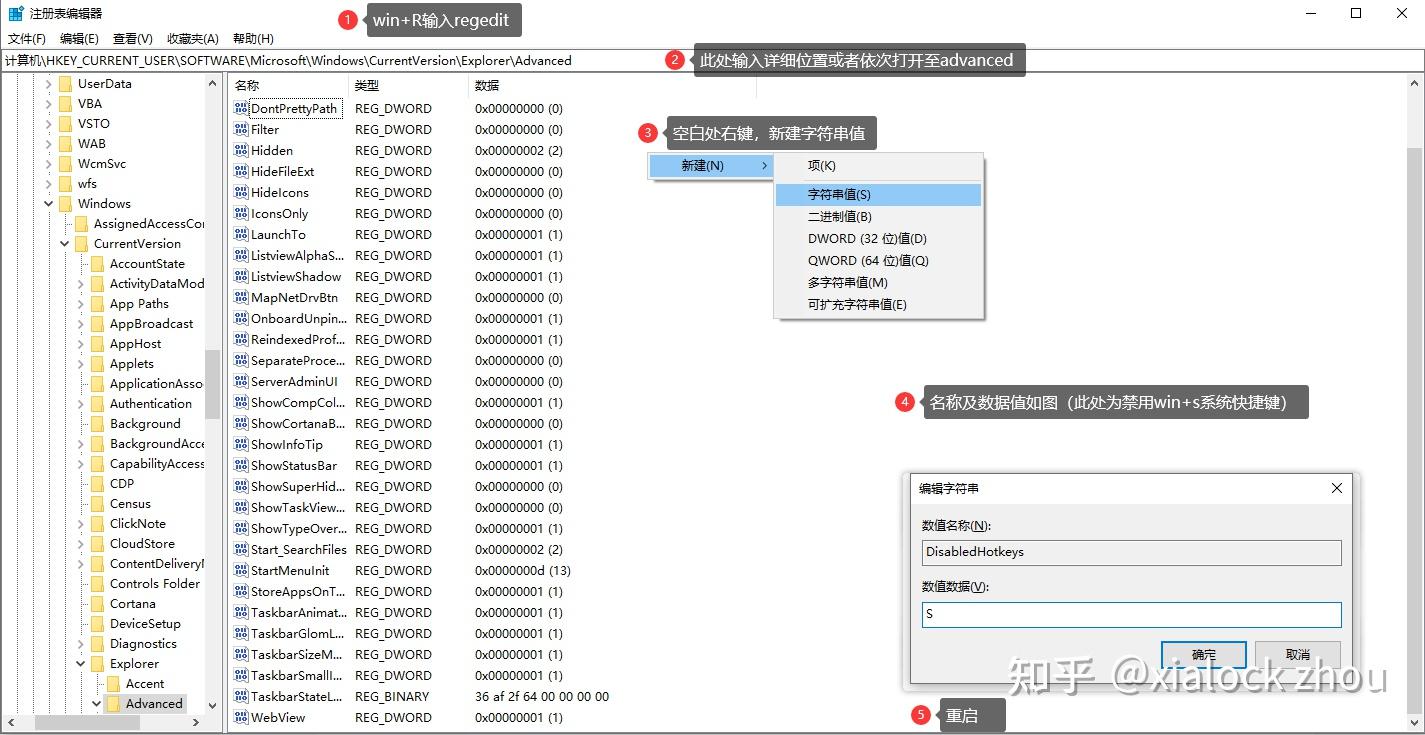
Task: Click the ShowCortanaB... value icon
Action: click(241, 423)
